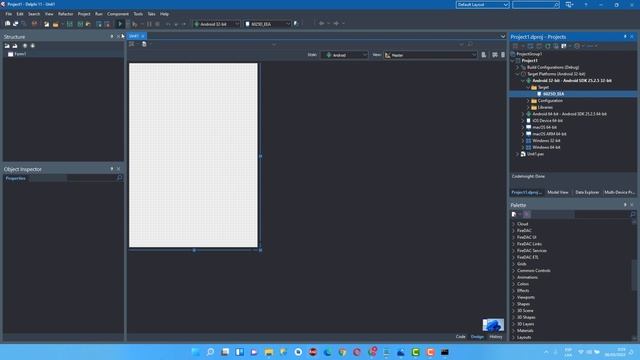
Task: Expand the Windows 32-bit platform node
Action: point(523,141)
